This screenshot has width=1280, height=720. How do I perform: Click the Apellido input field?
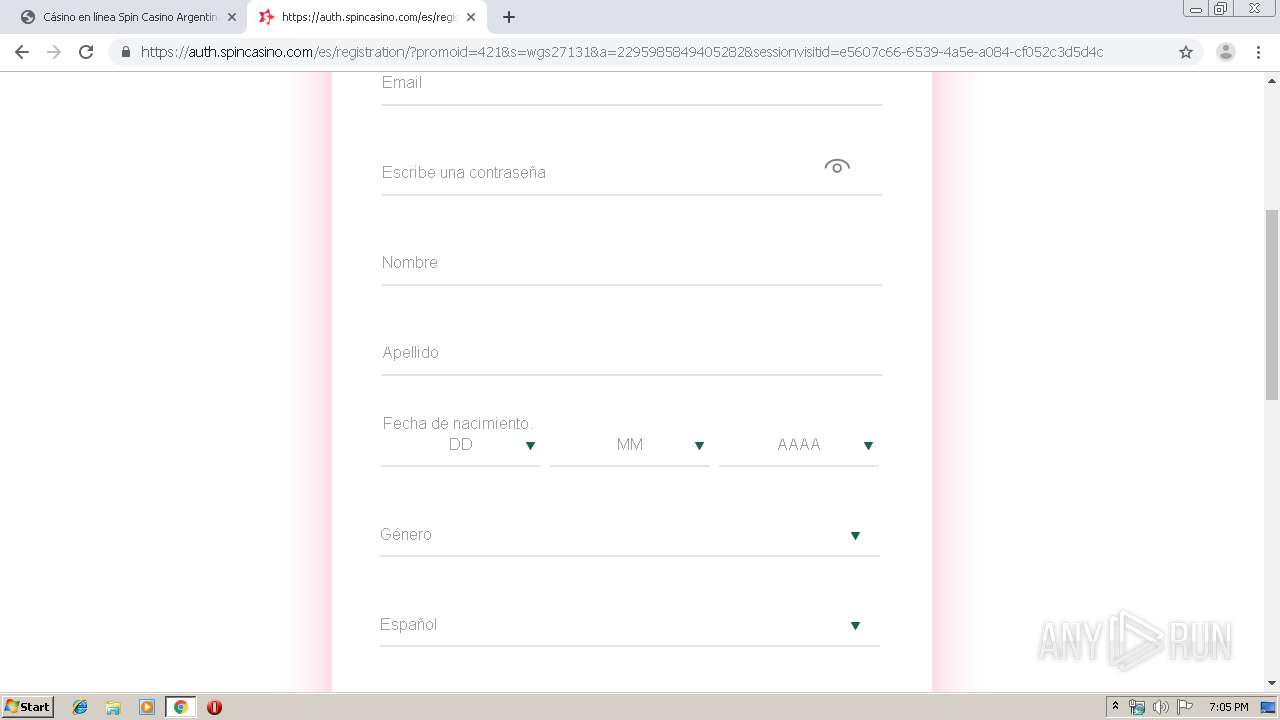tap(631, 353)
